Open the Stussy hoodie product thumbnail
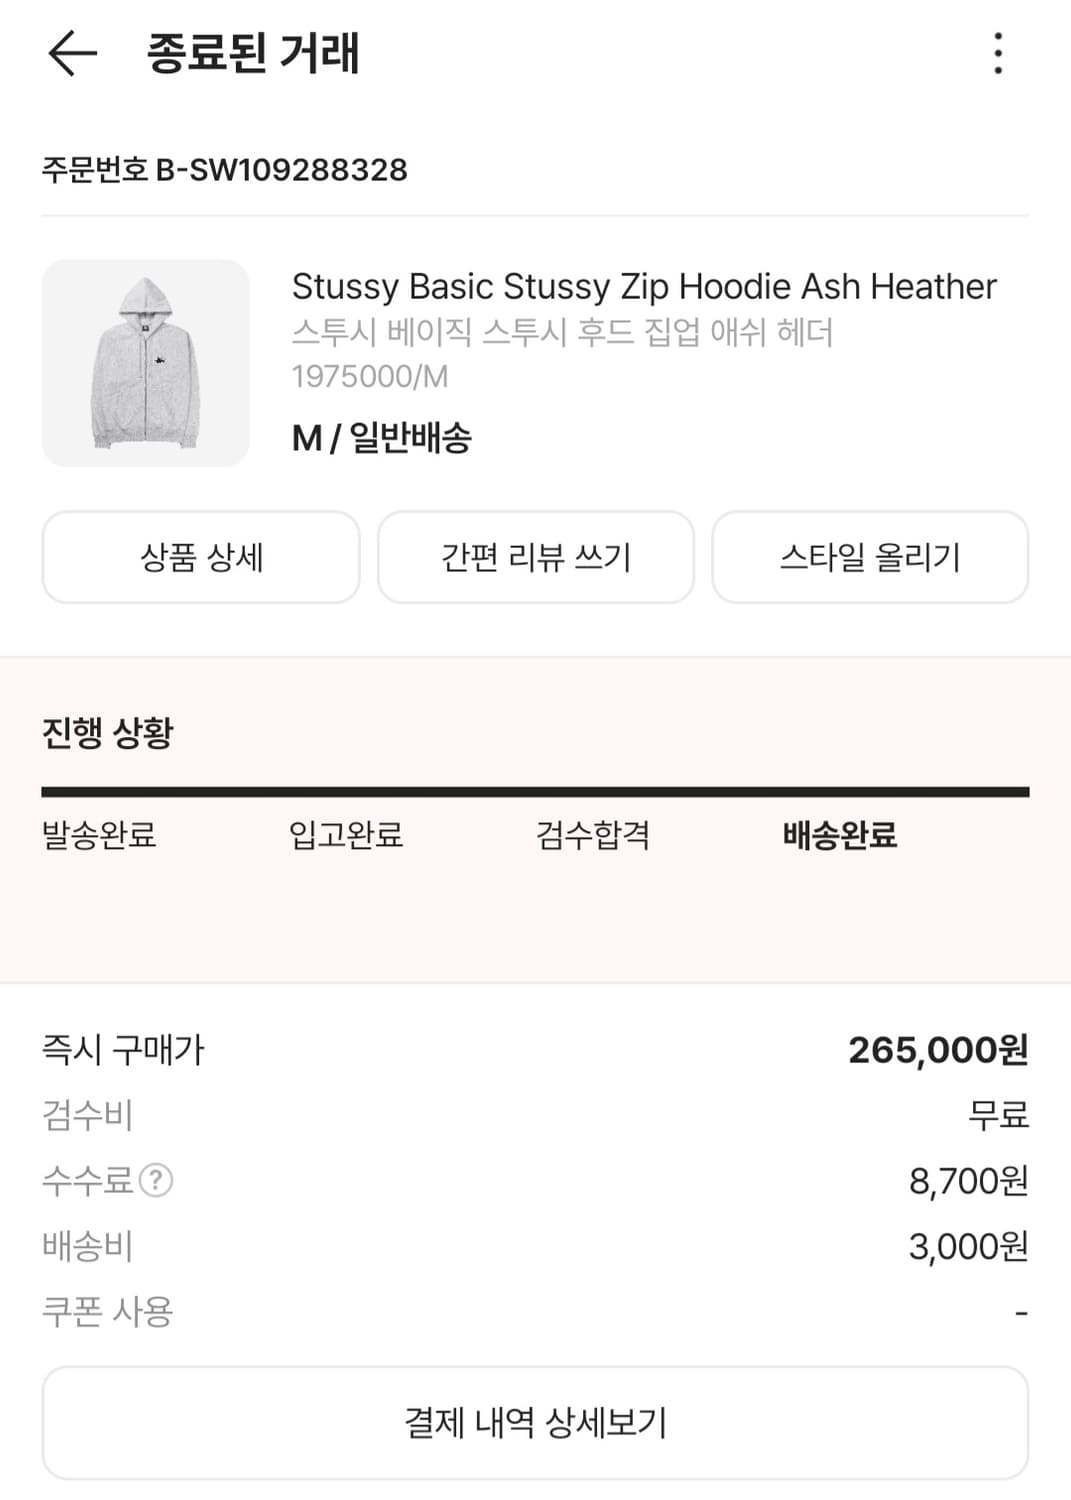 tap(146, 363)
